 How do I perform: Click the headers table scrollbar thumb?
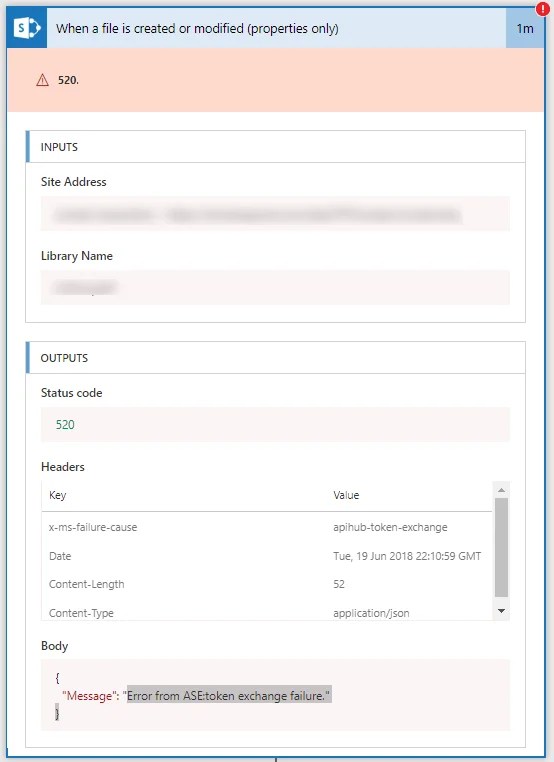[502, 547]
